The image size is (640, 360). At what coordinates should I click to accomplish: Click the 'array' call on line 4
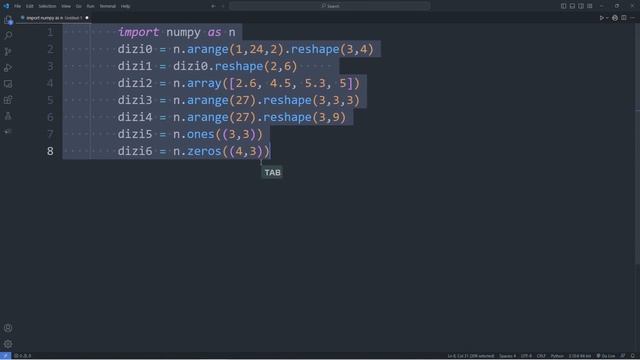204,83
